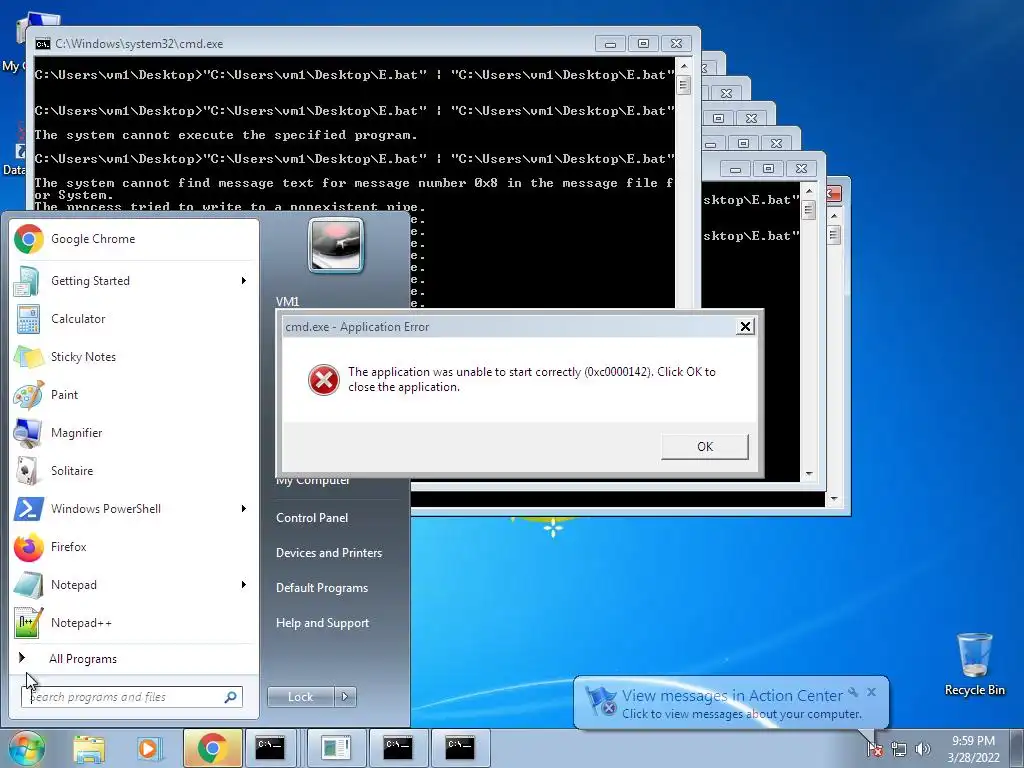Open Default Programs
Viewport: 1024px width, 768px height.
click(x=321, y=588)
